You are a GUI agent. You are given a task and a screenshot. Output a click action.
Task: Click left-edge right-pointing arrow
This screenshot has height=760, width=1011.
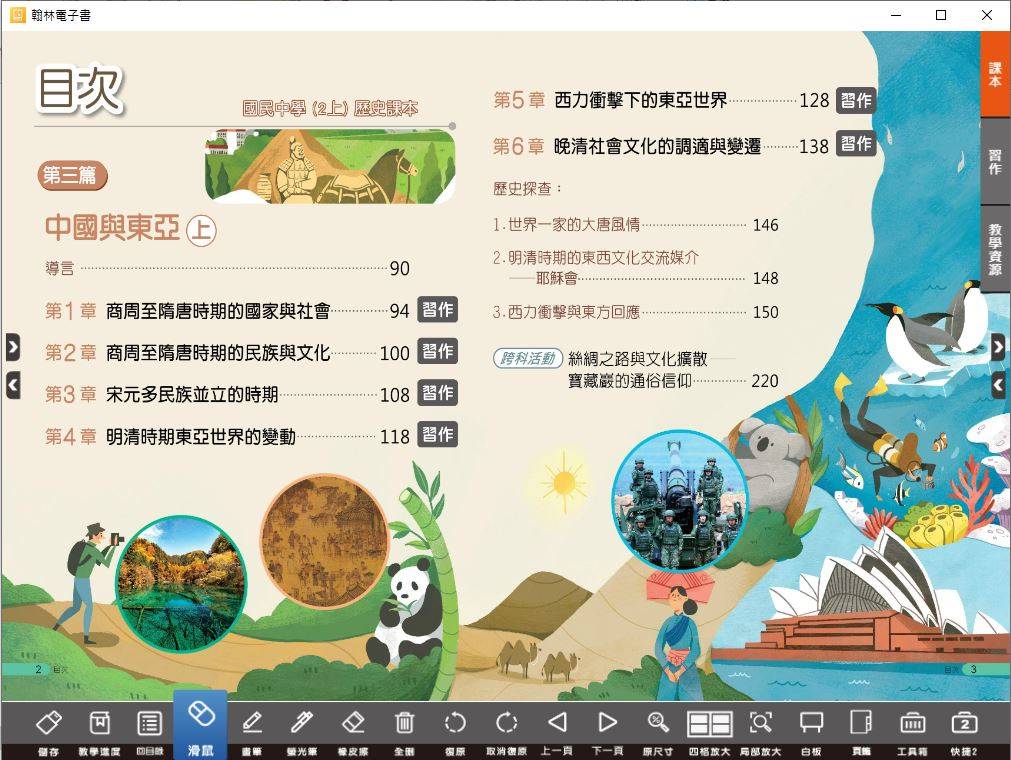coord(13,347)
